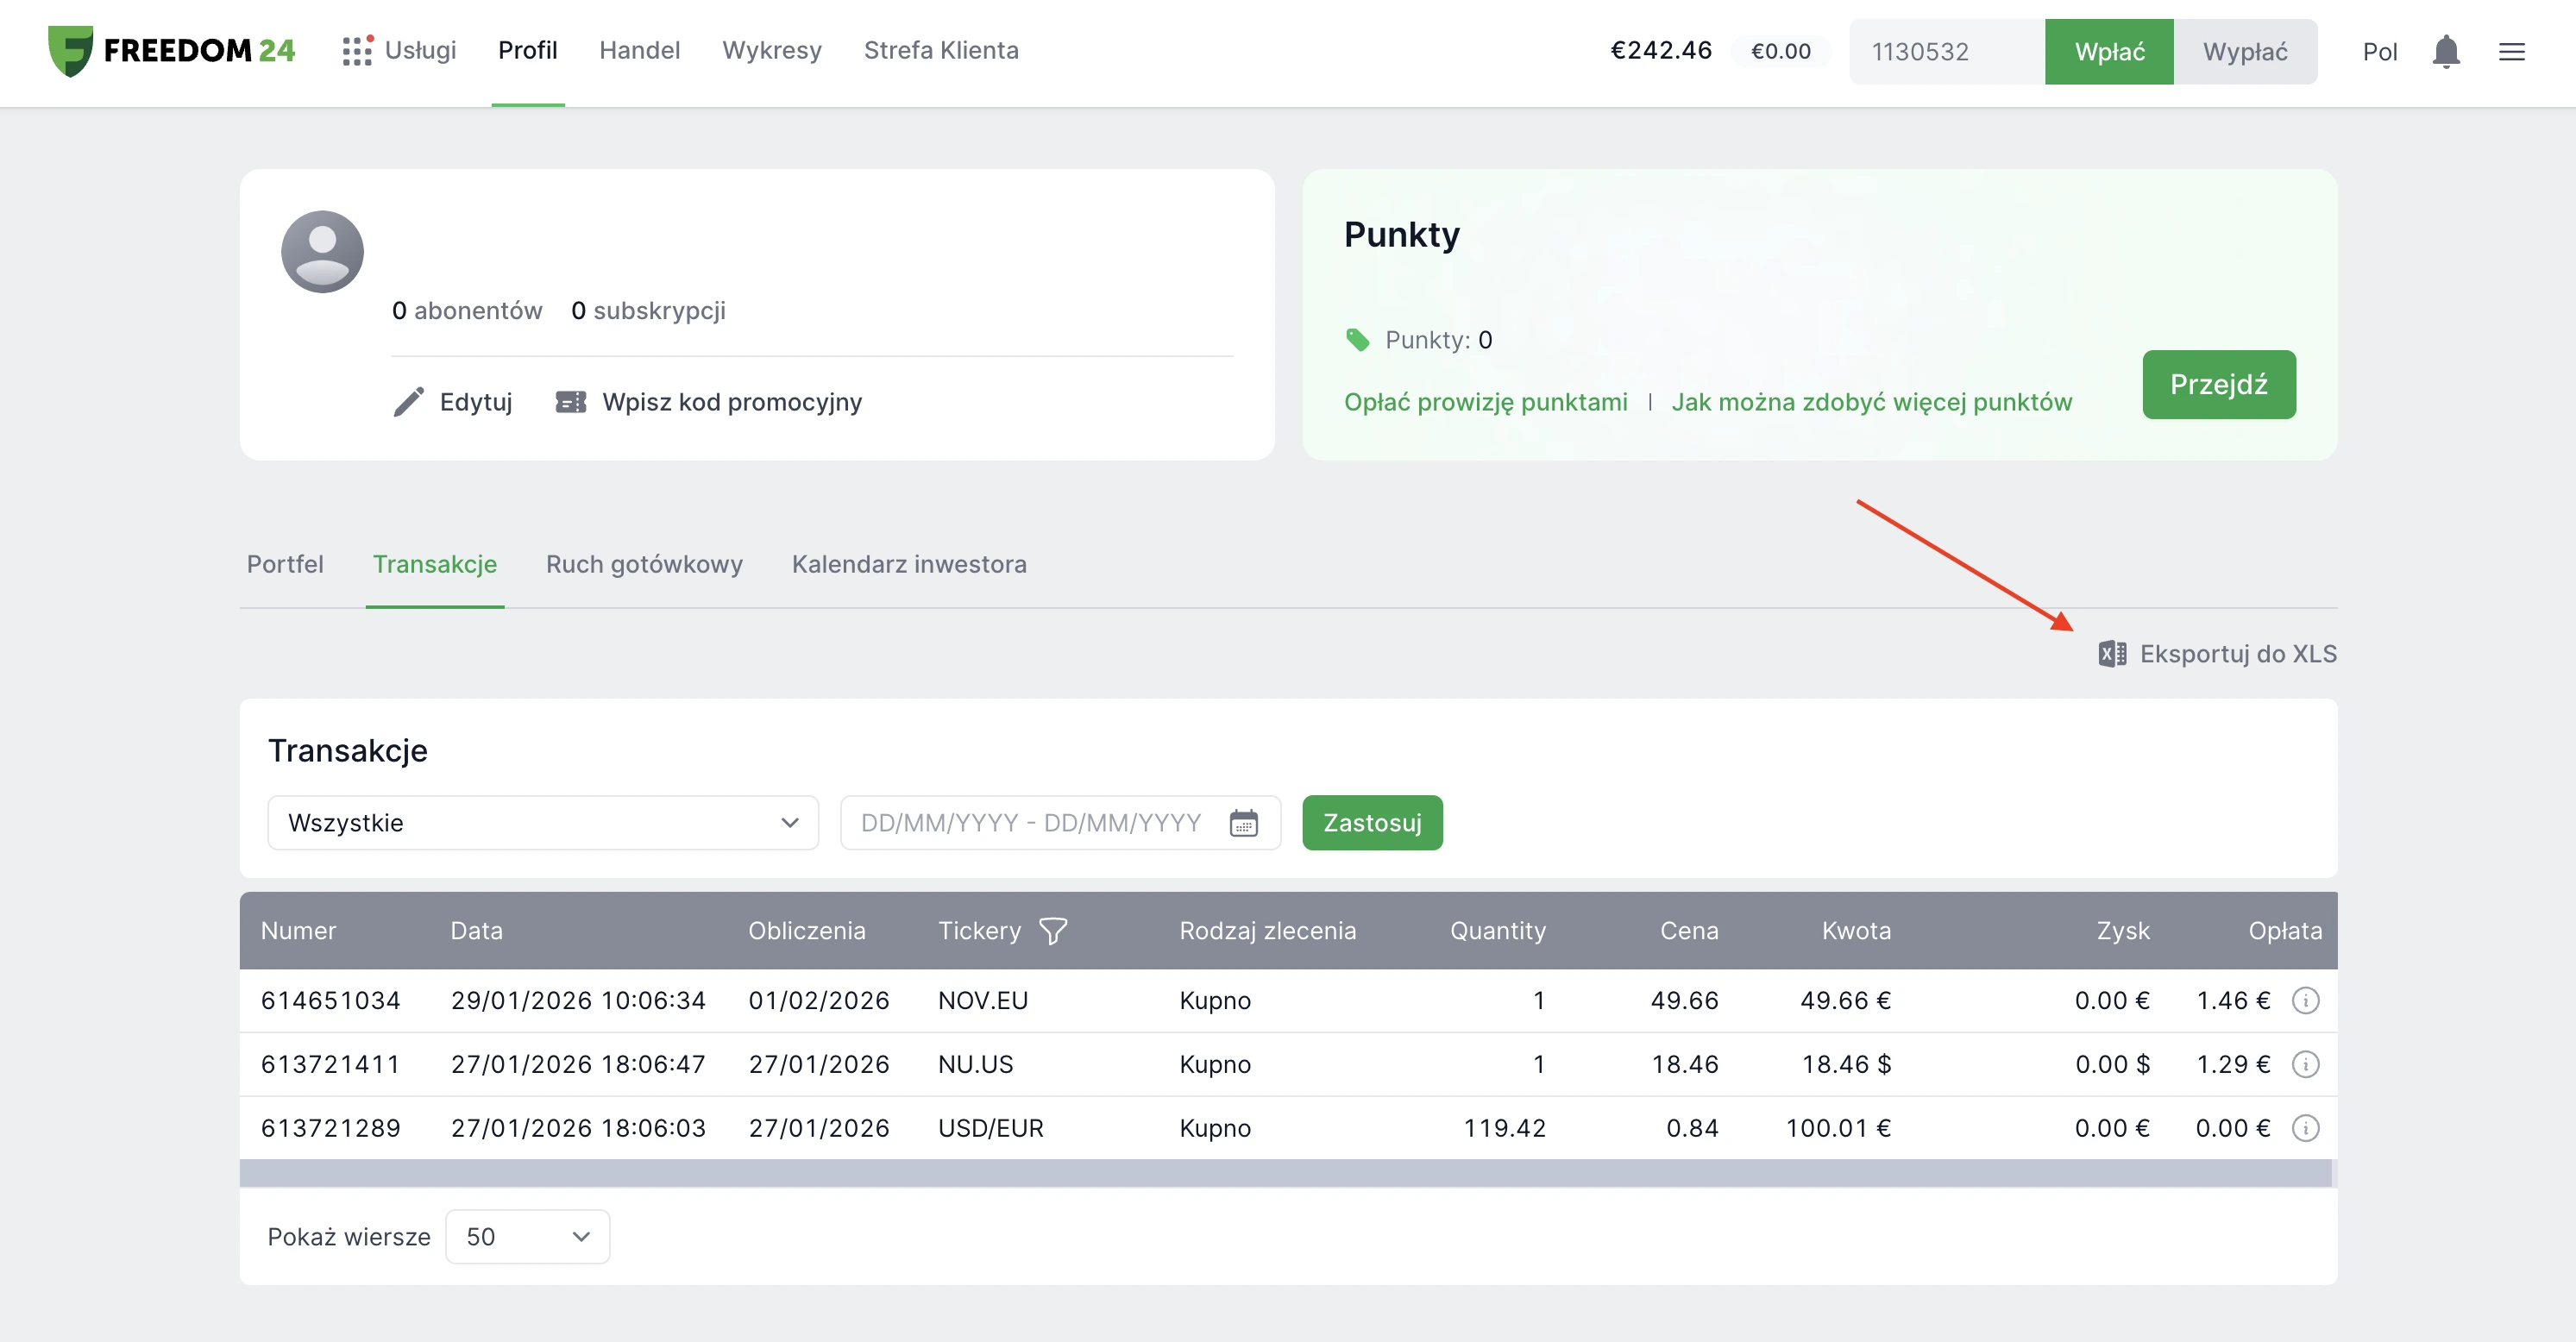Screen dimensions: 2576x1342
Task: Click fee info icon for NU.US row
Action: [2305, 1064]
